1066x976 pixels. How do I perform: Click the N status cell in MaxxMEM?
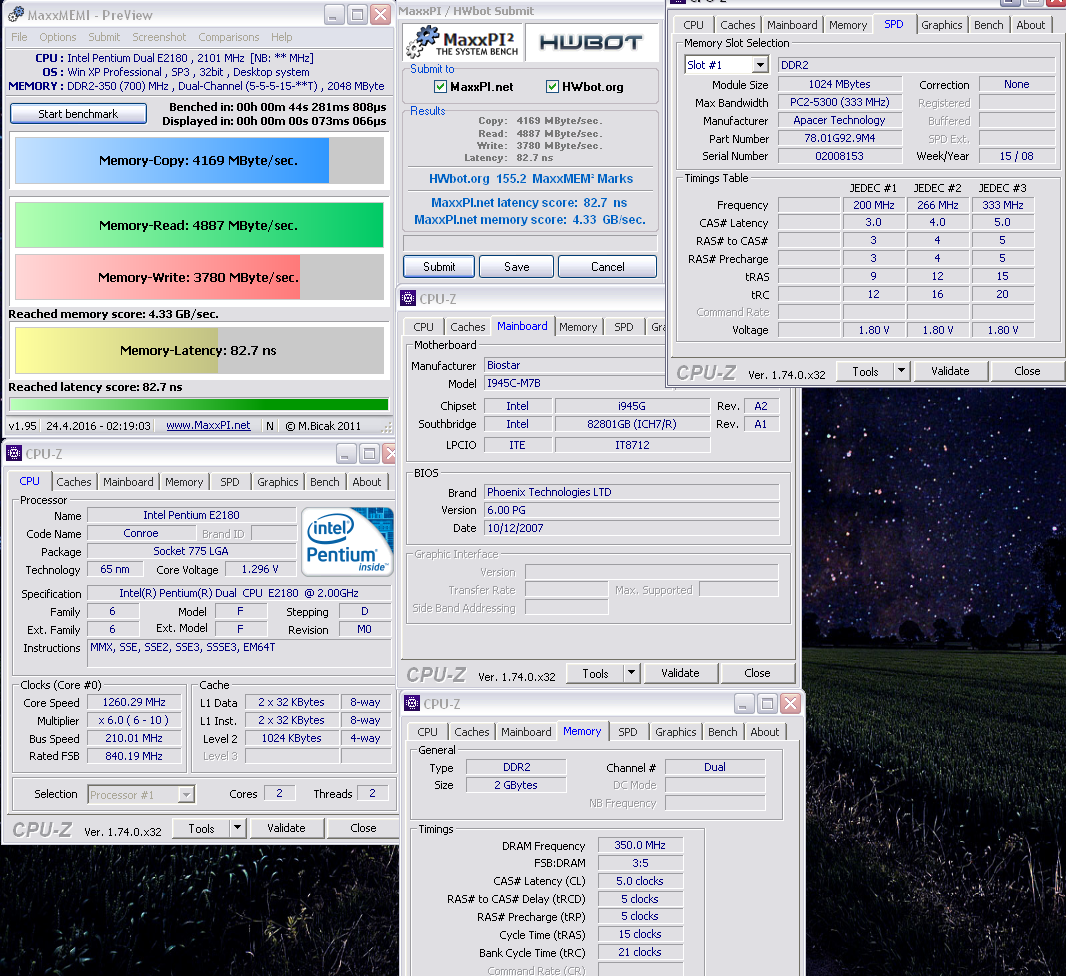270,425
